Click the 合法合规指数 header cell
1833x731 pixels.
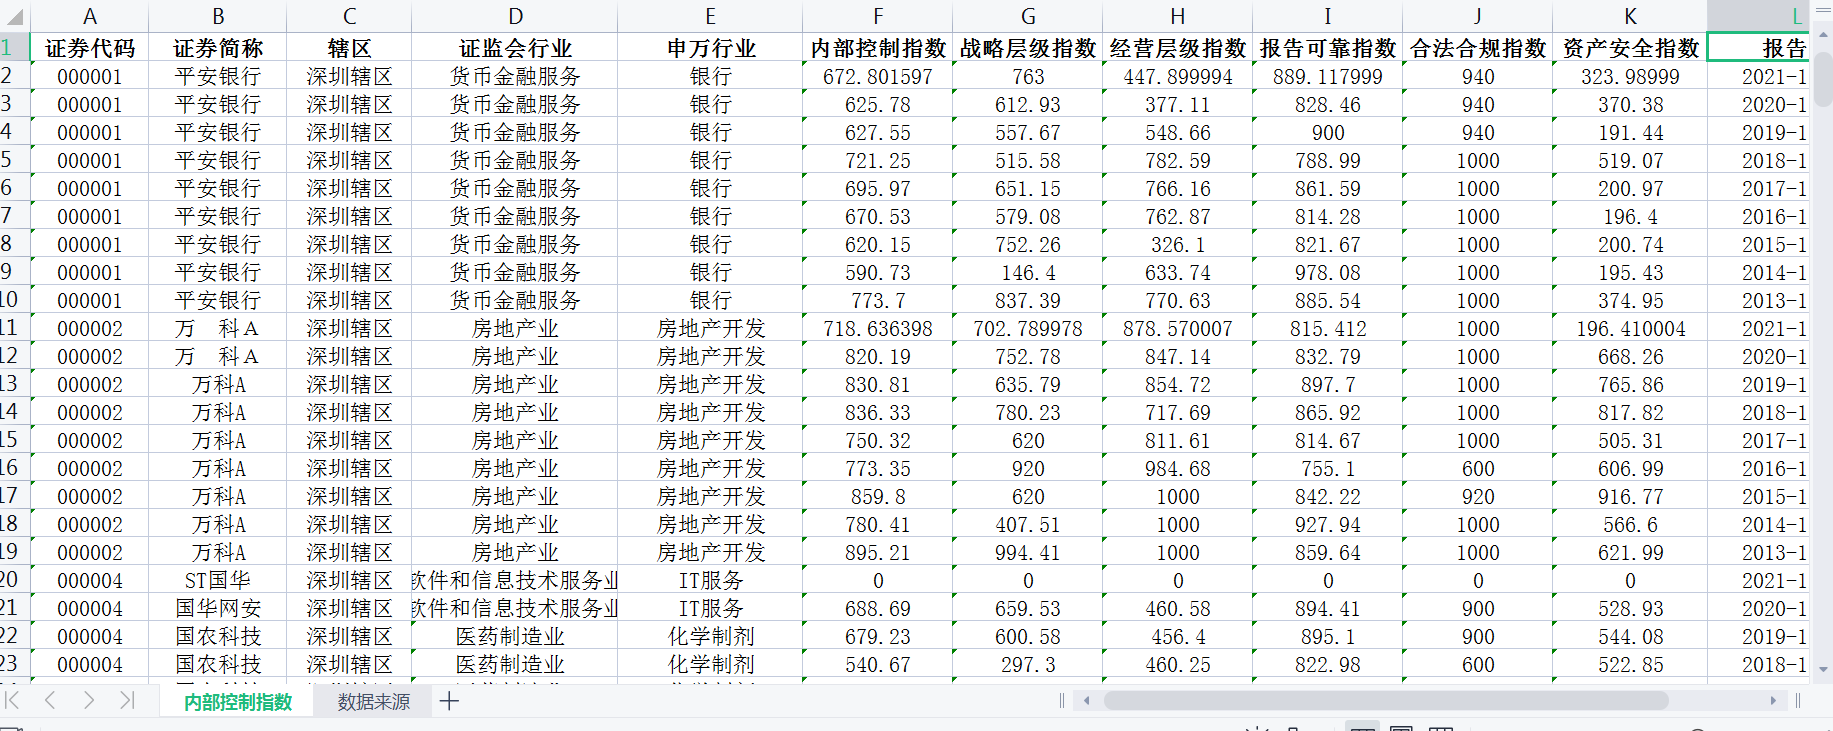1478,48
